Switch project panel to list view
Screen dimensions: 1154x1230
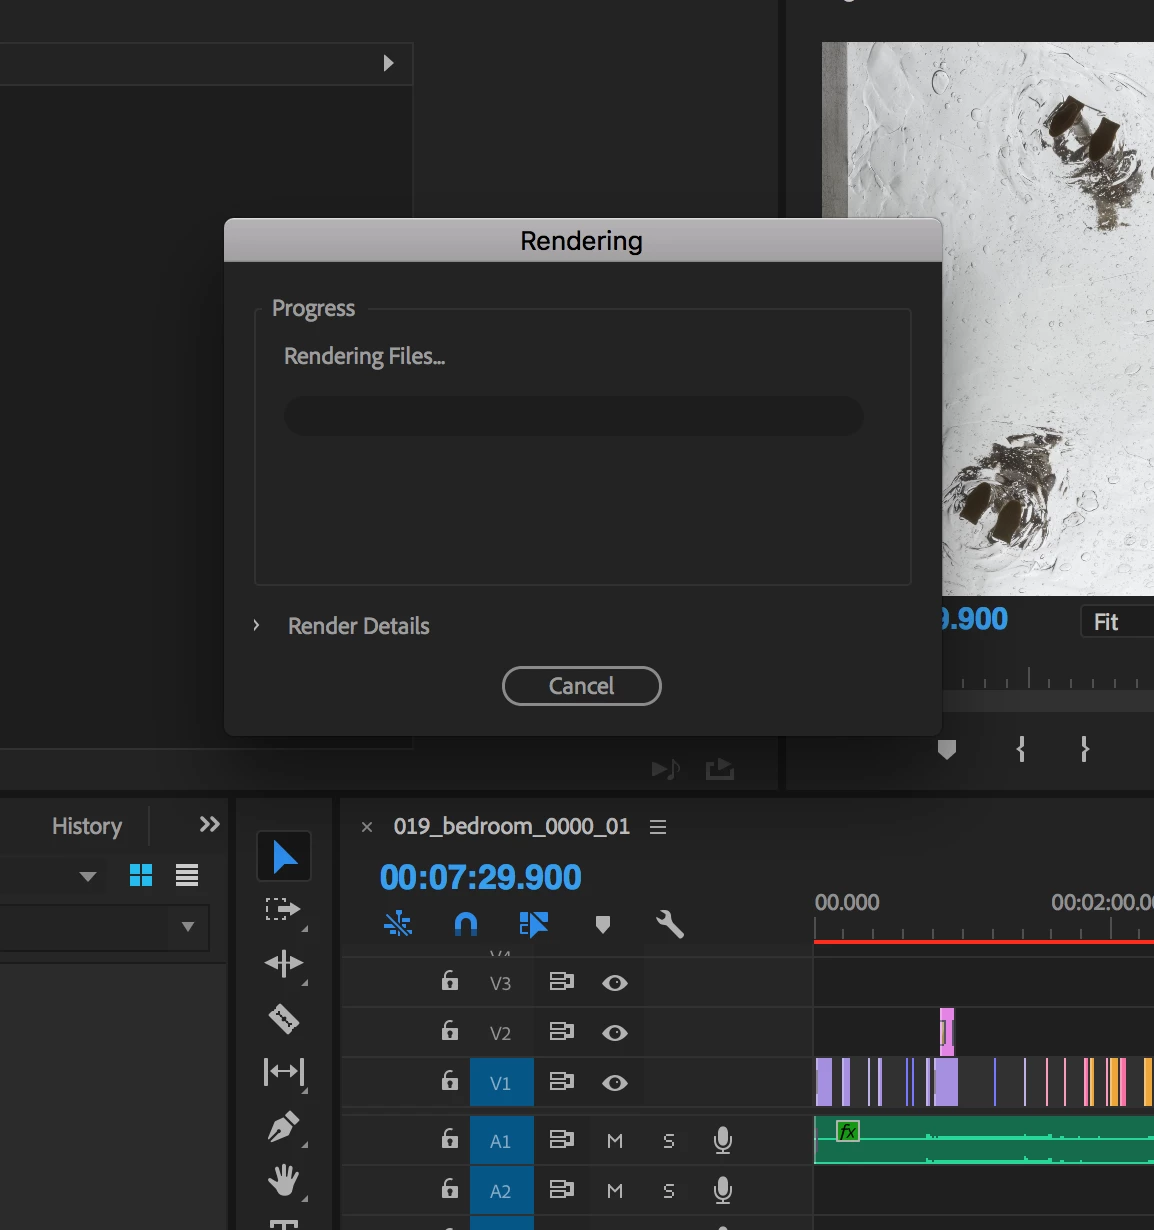187,875
